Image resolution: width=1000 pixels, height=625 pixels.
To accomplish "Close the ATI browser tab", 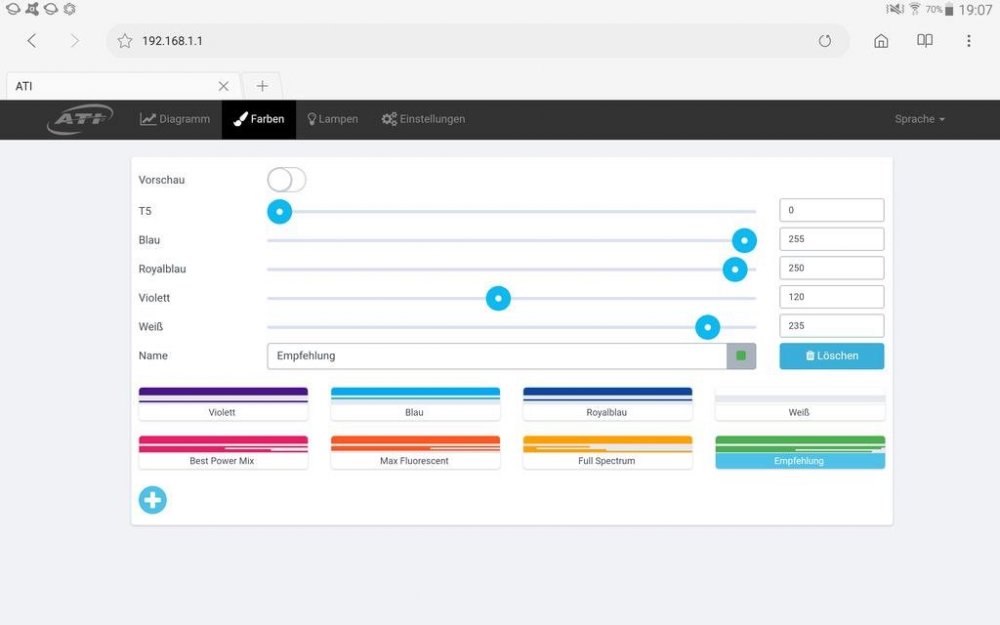I will (223, 86).
